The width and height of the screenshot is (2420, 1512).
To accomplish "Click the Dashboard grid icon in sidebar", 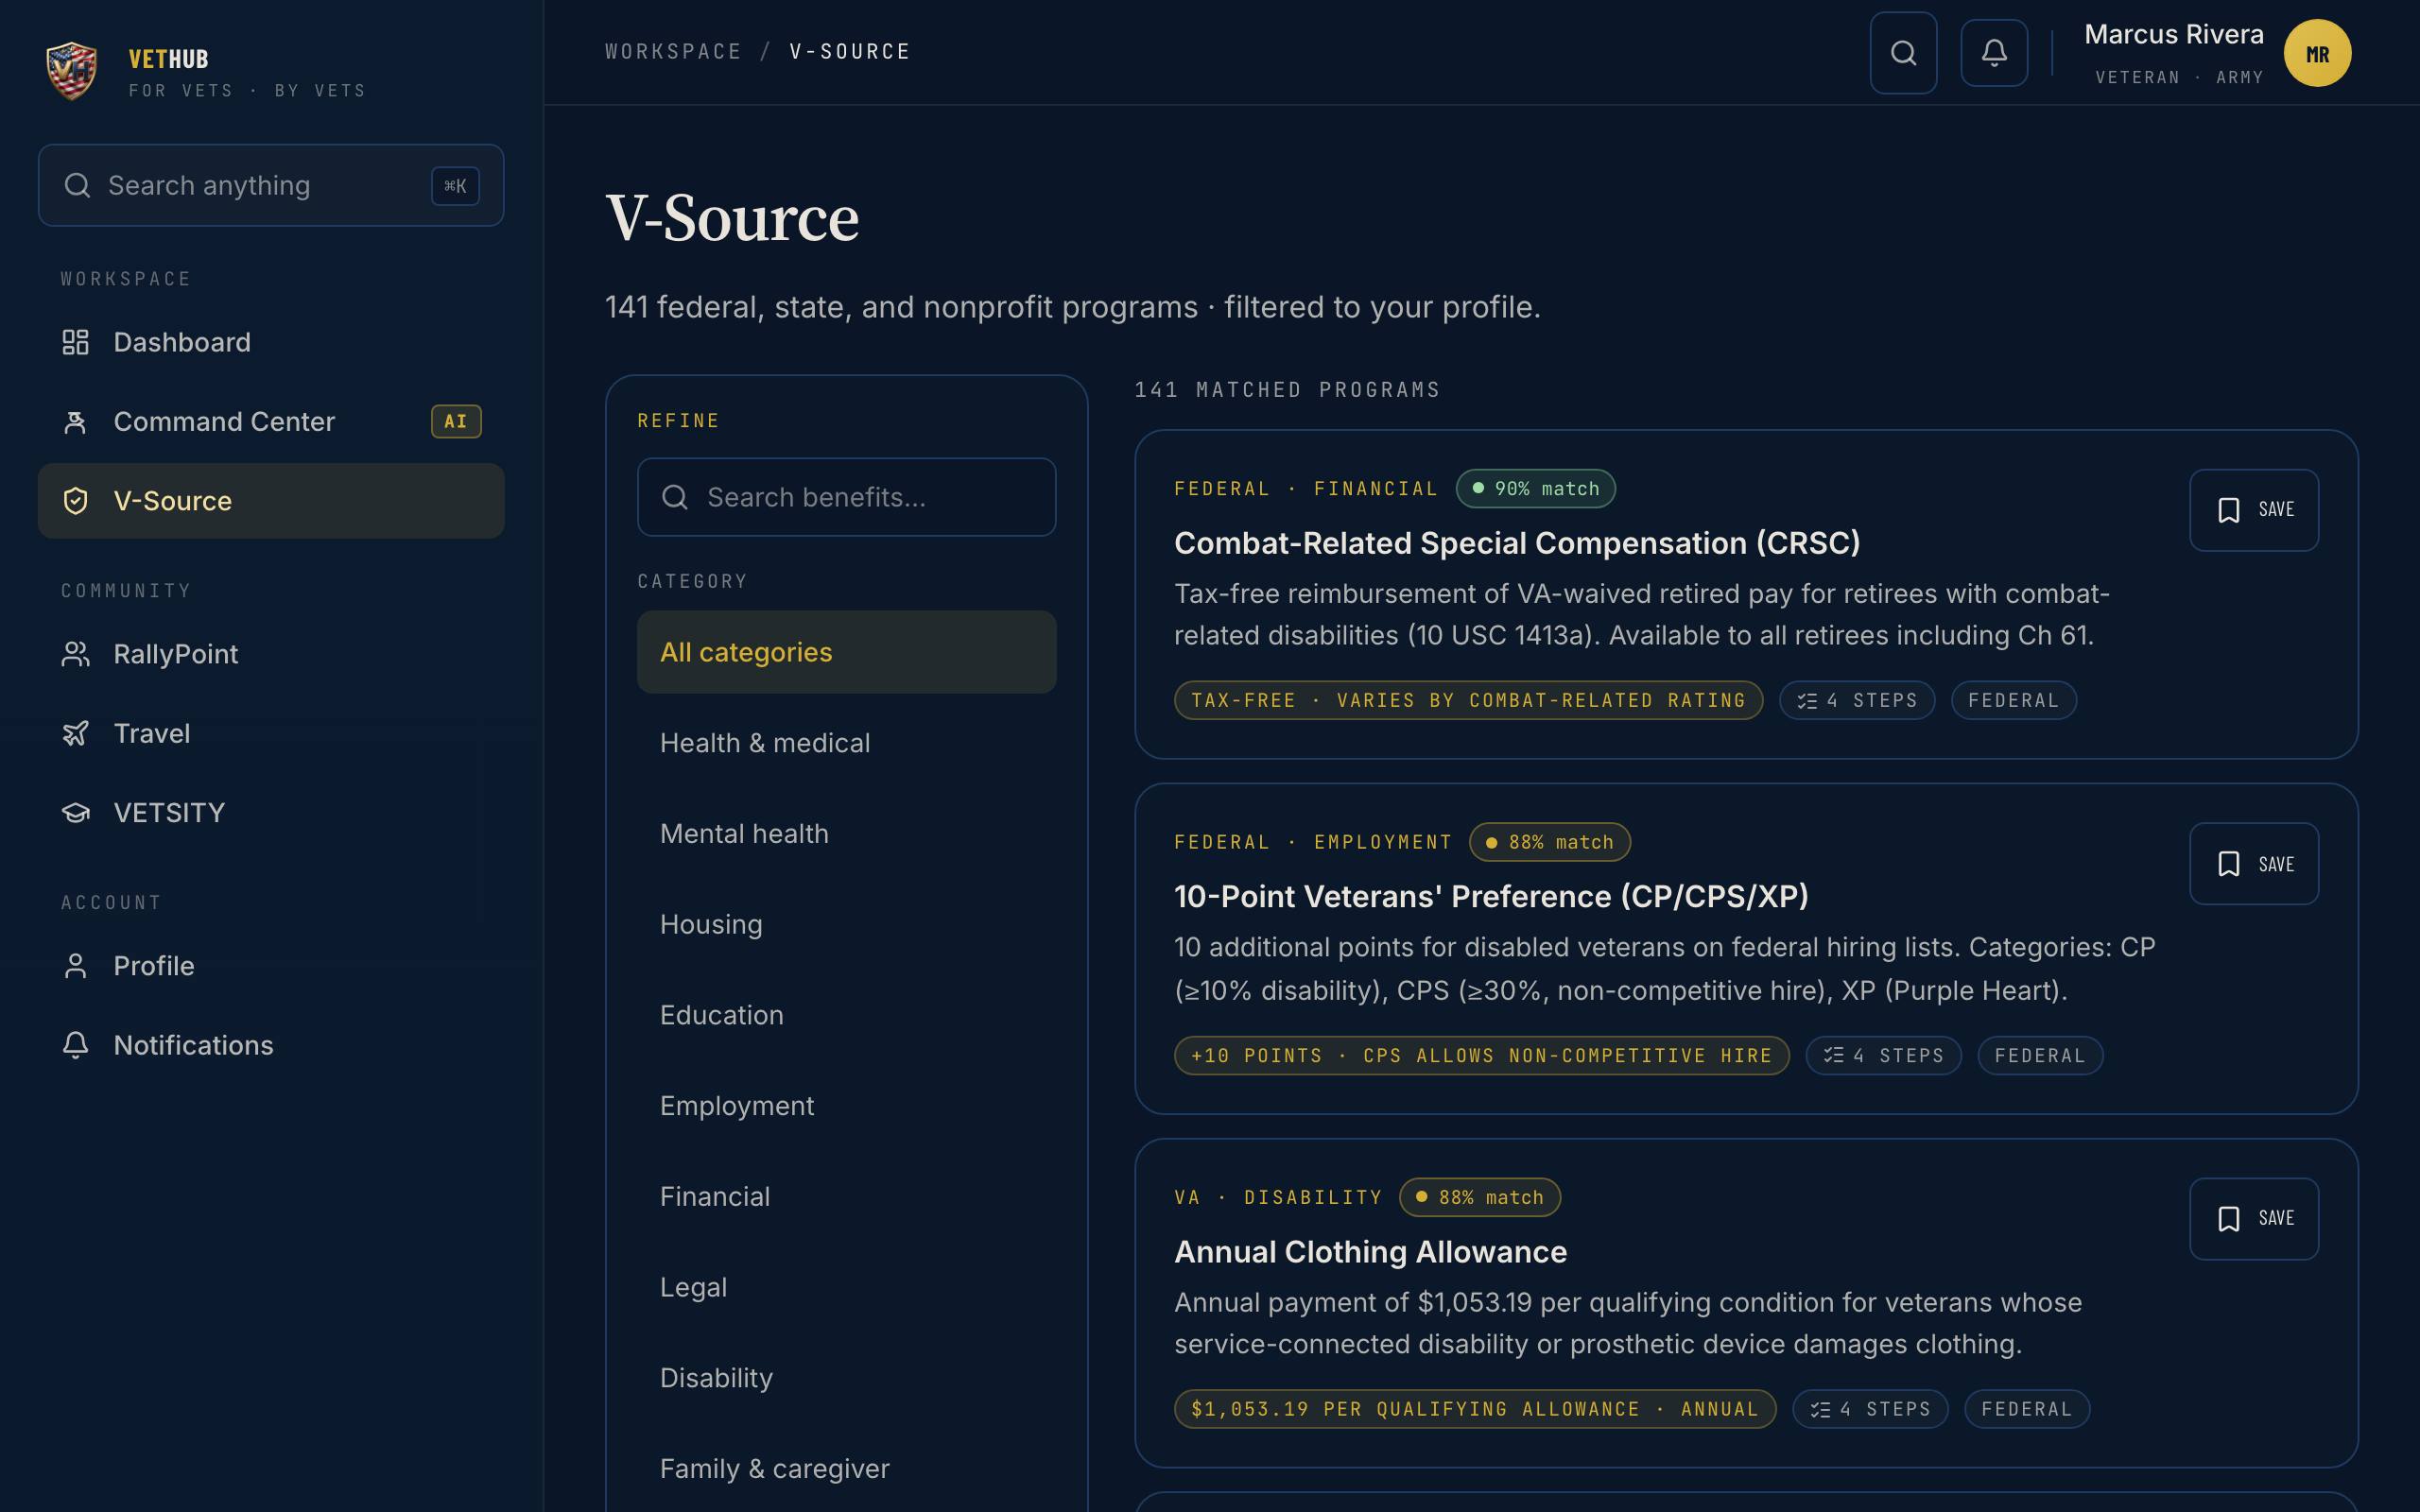I will (x=75, y=342).
